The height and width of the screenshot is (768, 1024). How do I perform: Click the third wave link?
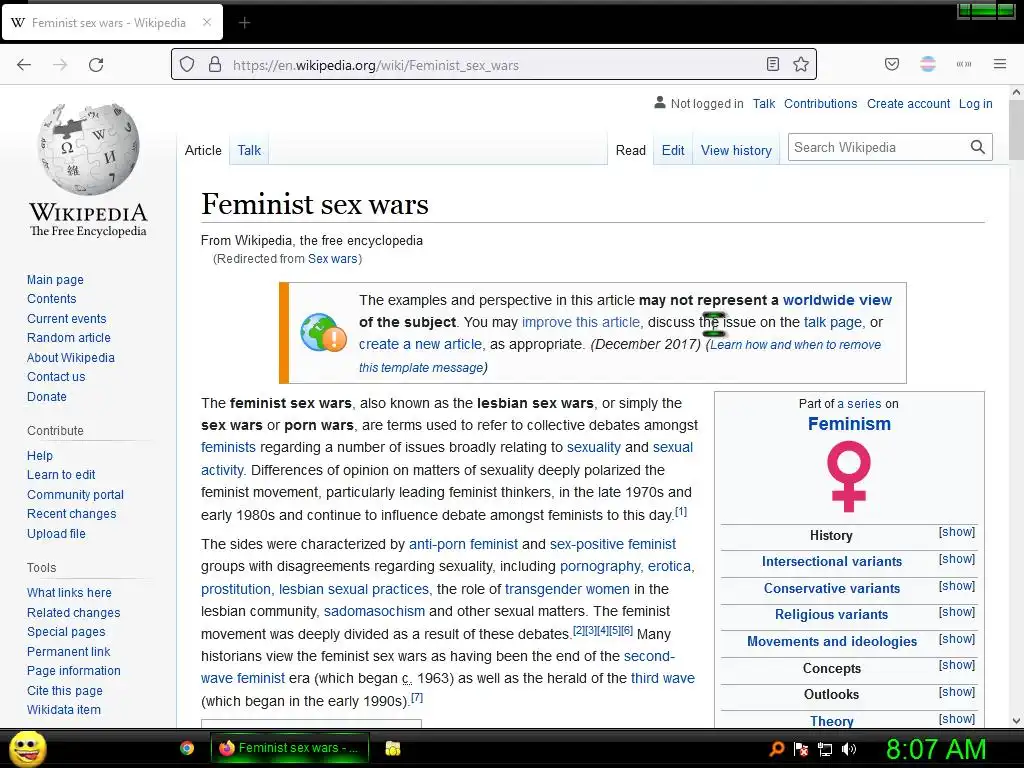[x=662, y=678]
